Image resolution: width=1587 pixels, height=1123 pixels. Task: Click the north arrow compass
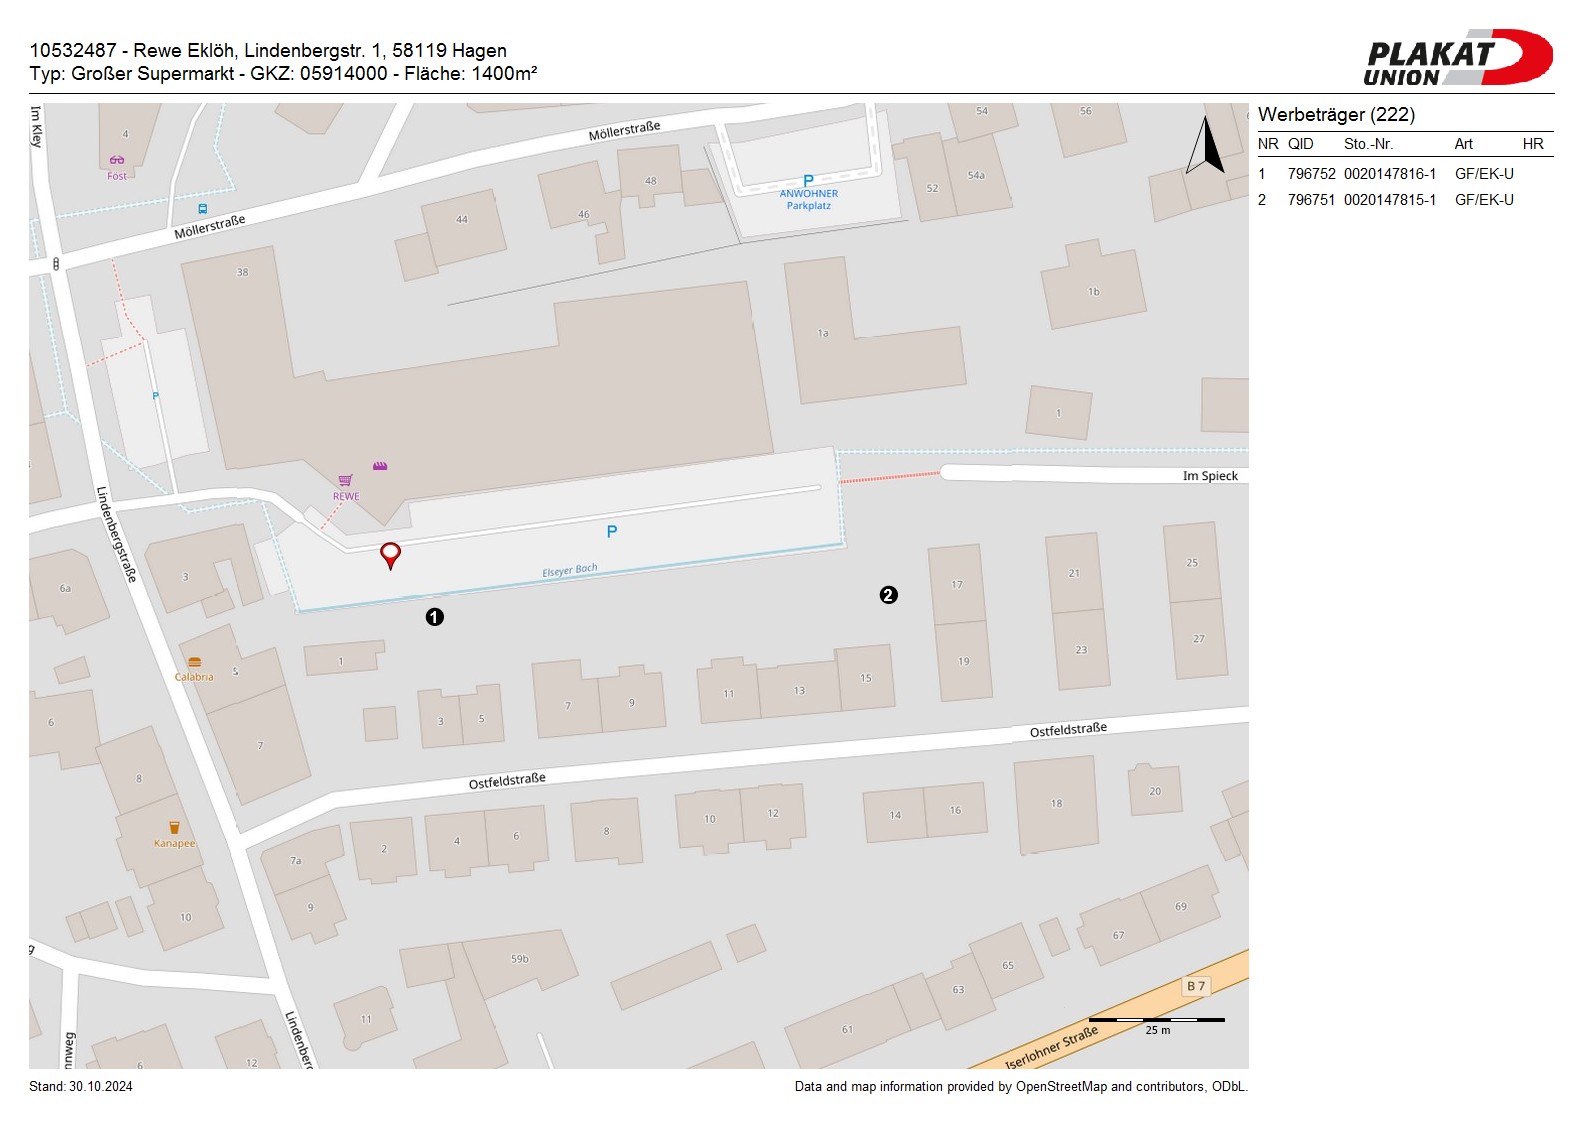(1207, 146)
